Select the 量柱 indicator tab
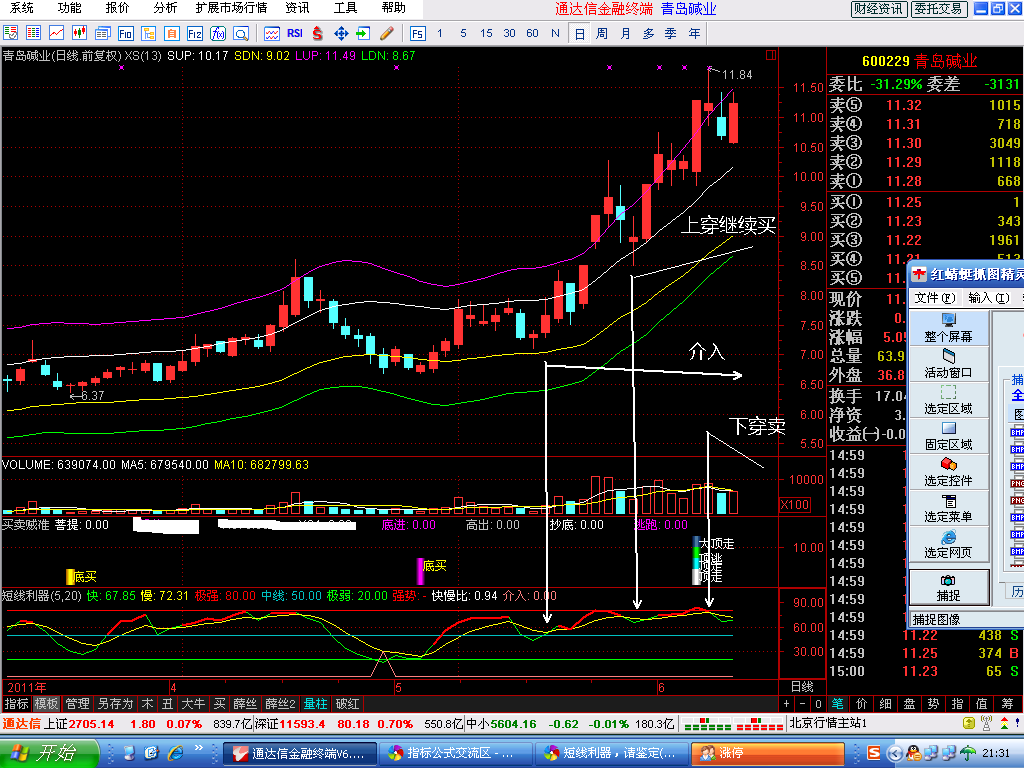The image size is (1024, 768). pos(316,704)
